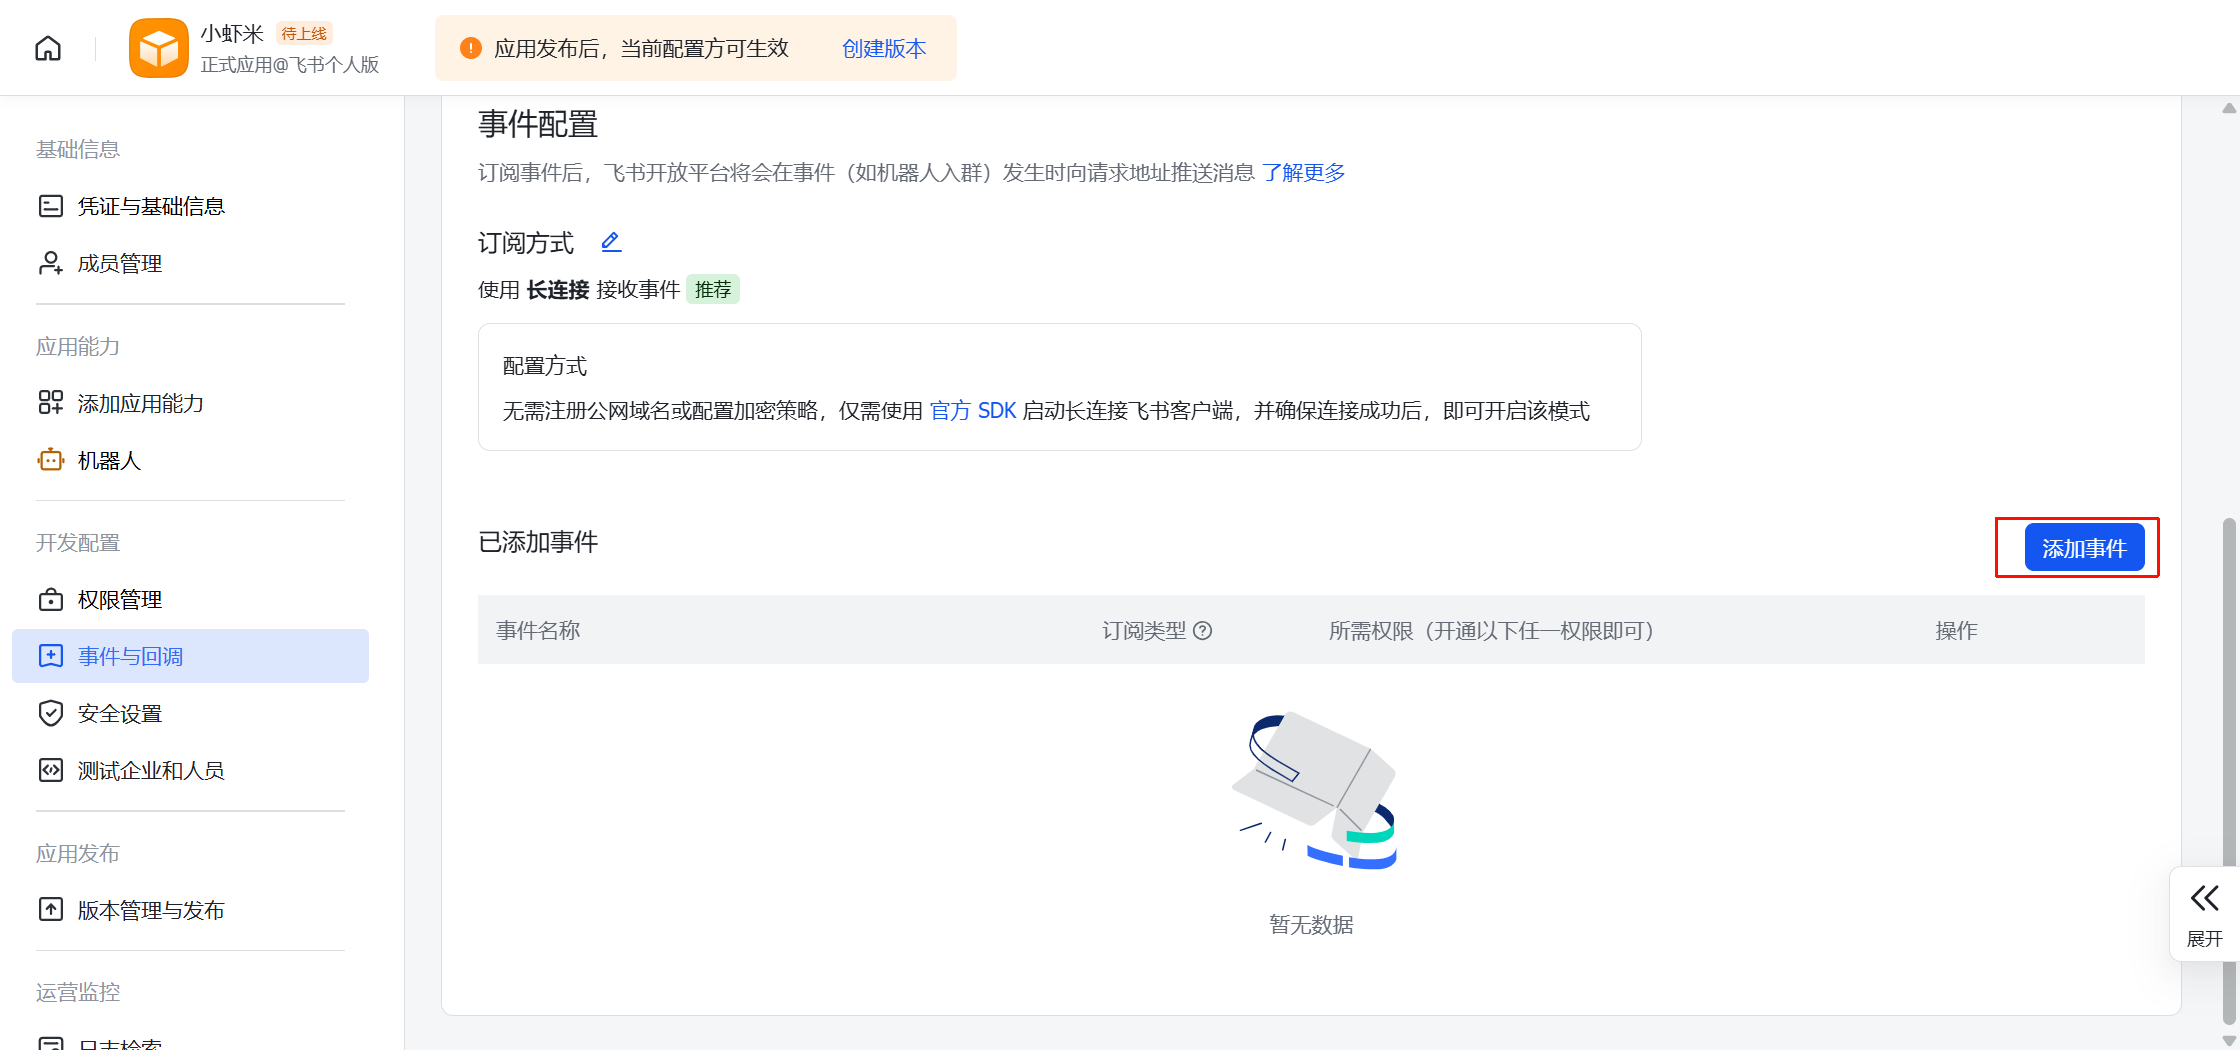2240x1050 pixels.
Task: Open the 了解更多 link
Action: (x=1303, y=173)
